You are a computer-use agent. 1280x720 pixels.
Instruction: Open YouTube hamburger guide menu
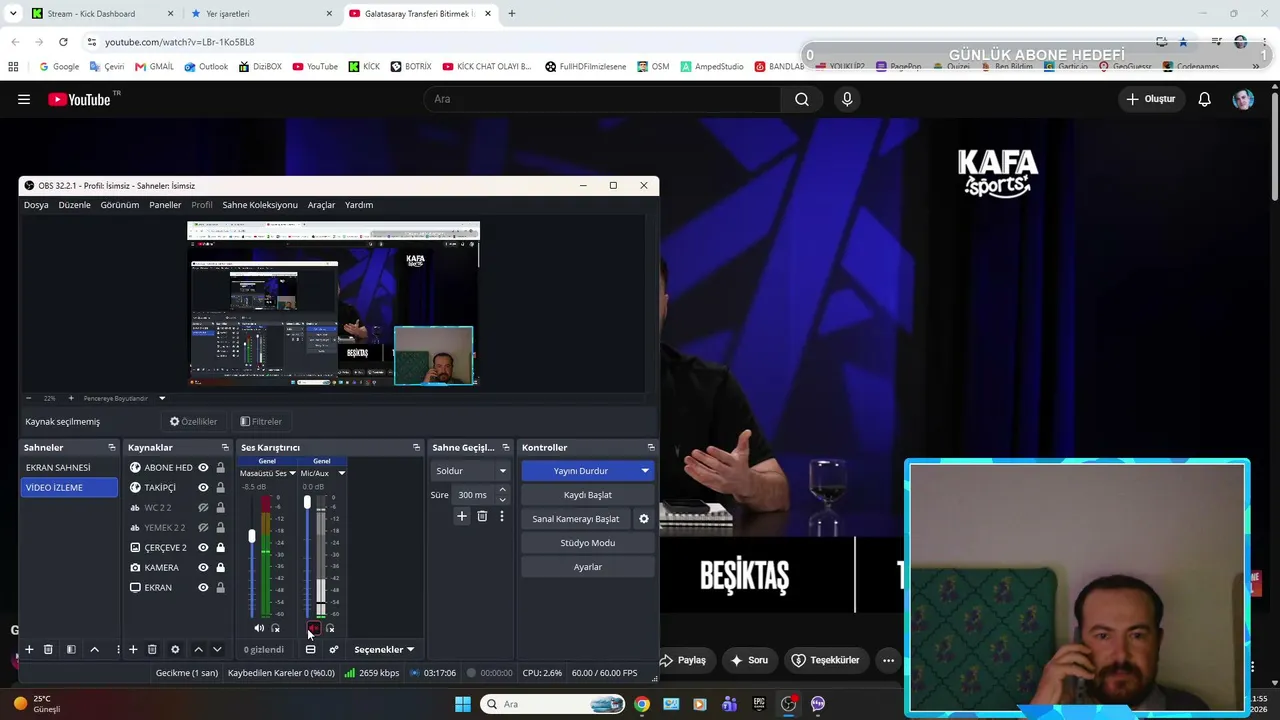pyautogui.click(x=24, y=99)
